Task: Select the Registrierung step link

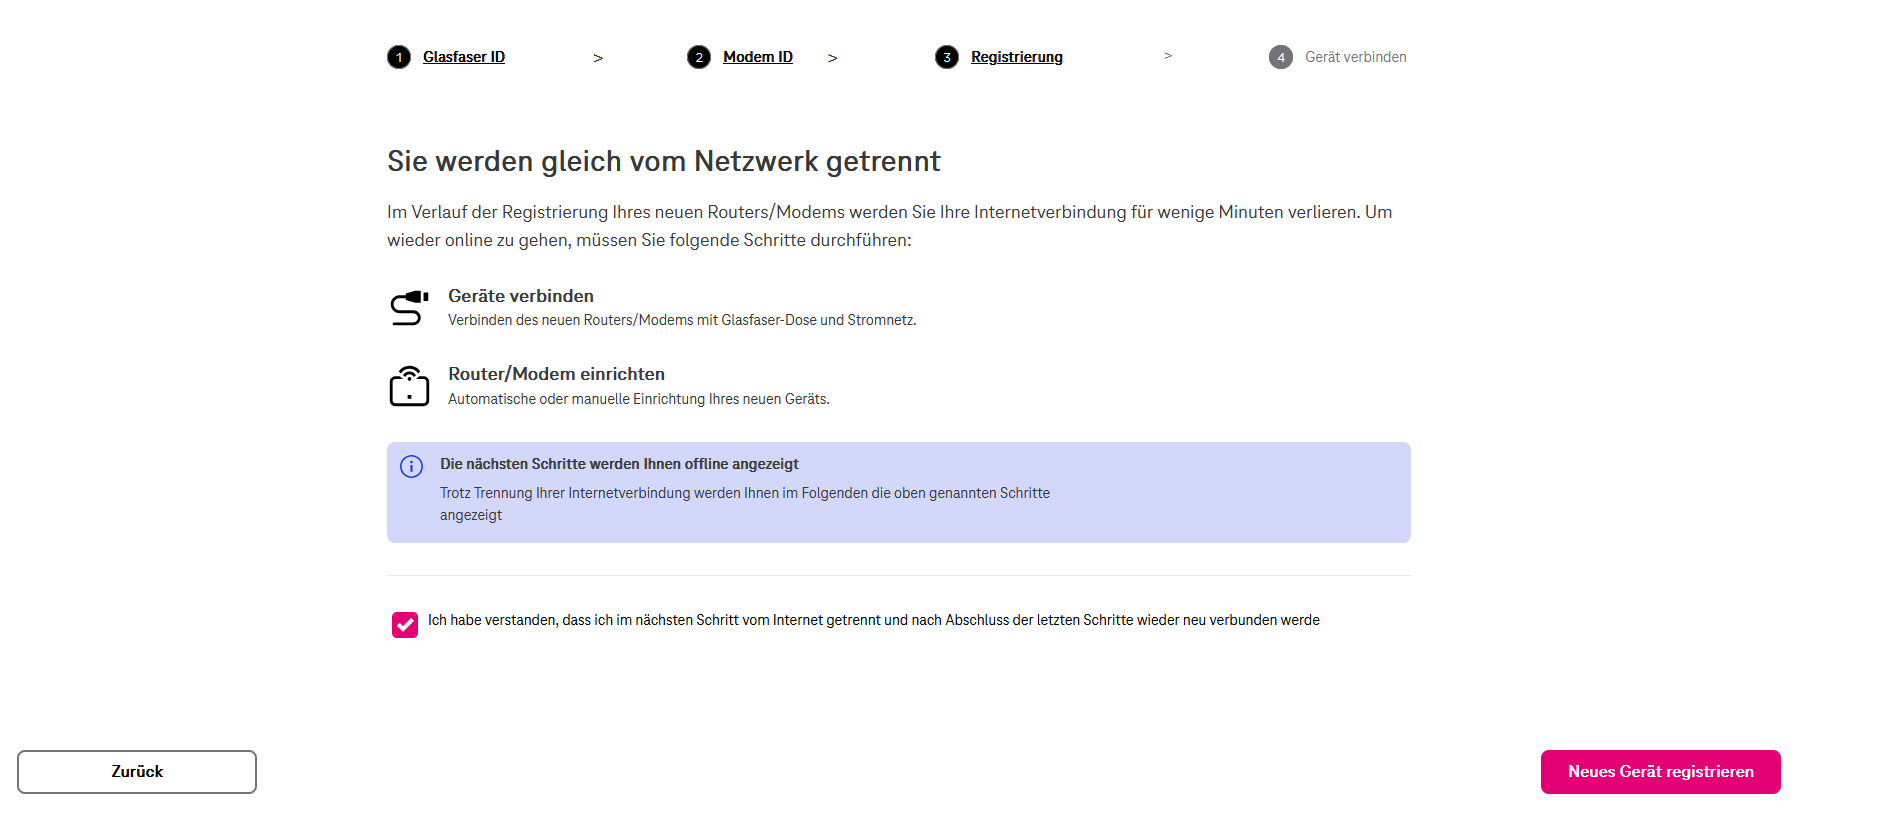Action: [x=1017, y=57]
